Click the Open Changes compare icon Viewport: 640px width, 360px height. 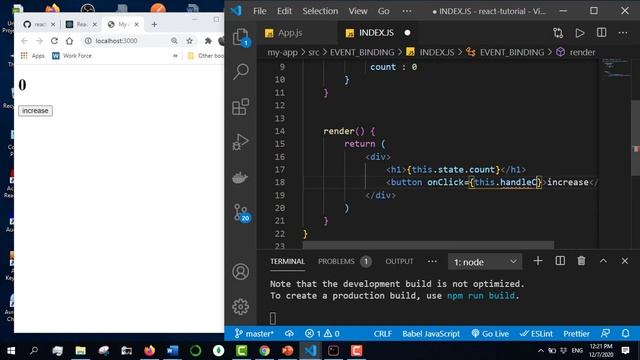pyautogui.click(x=558, y=33)
